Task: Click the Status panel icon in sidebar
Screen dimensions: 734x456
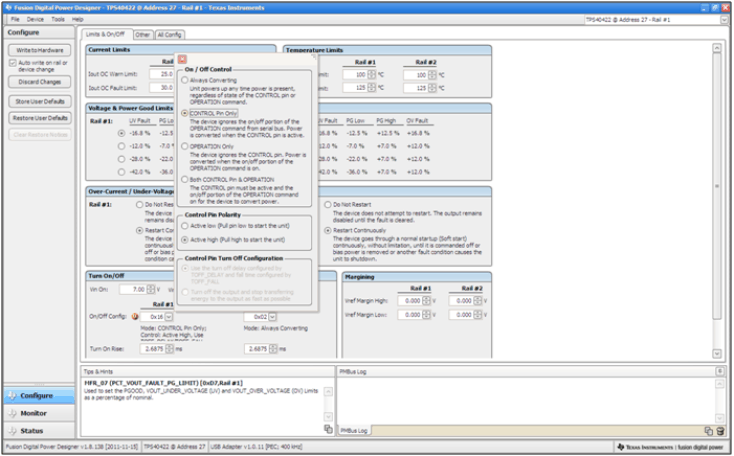Action: (x=12, y=431)
